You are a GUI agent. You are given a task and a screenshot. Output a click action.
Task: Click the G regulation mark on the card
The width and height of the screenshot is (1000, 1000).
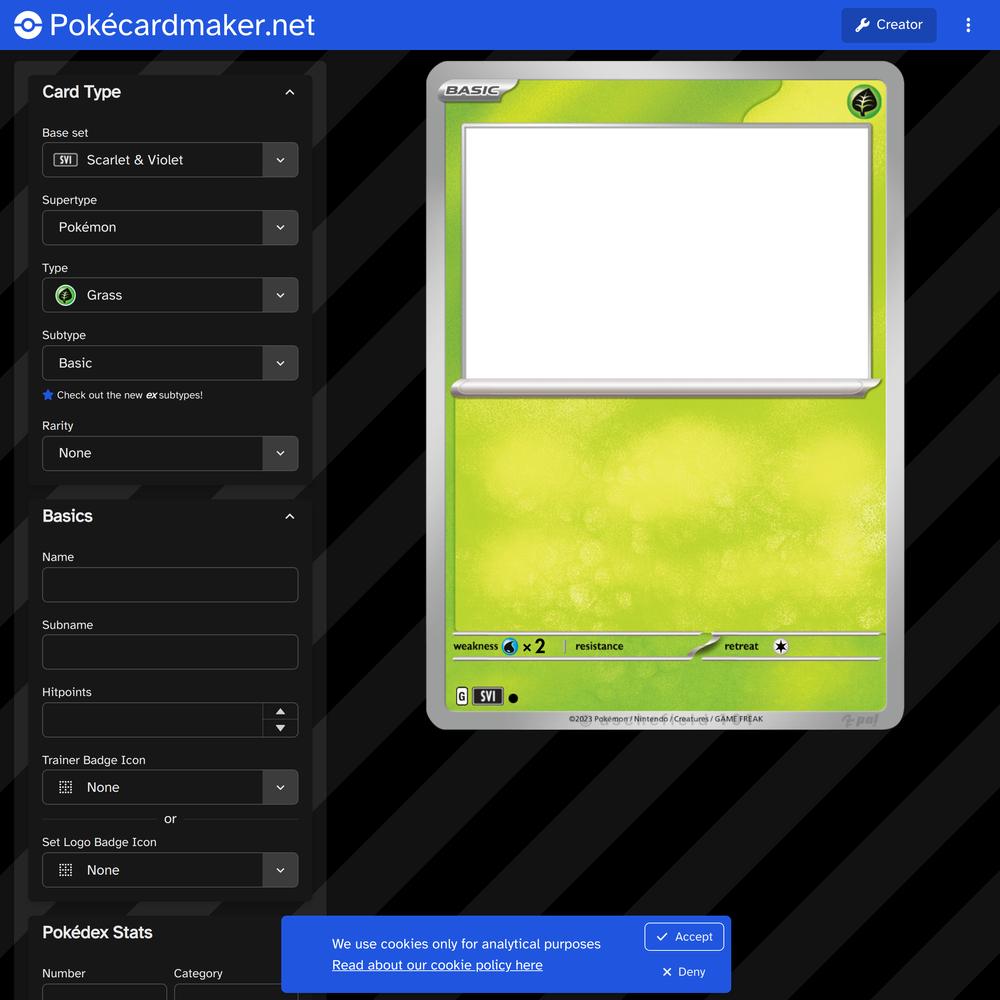tap(462, 696)
